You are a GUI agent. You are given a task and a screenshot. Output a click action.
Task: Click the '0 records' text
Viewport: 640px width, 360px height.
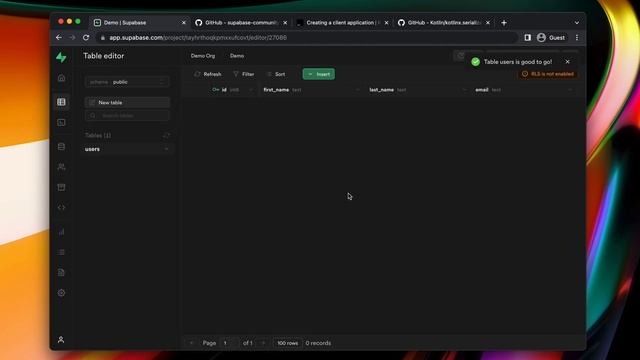coord(318,343)
